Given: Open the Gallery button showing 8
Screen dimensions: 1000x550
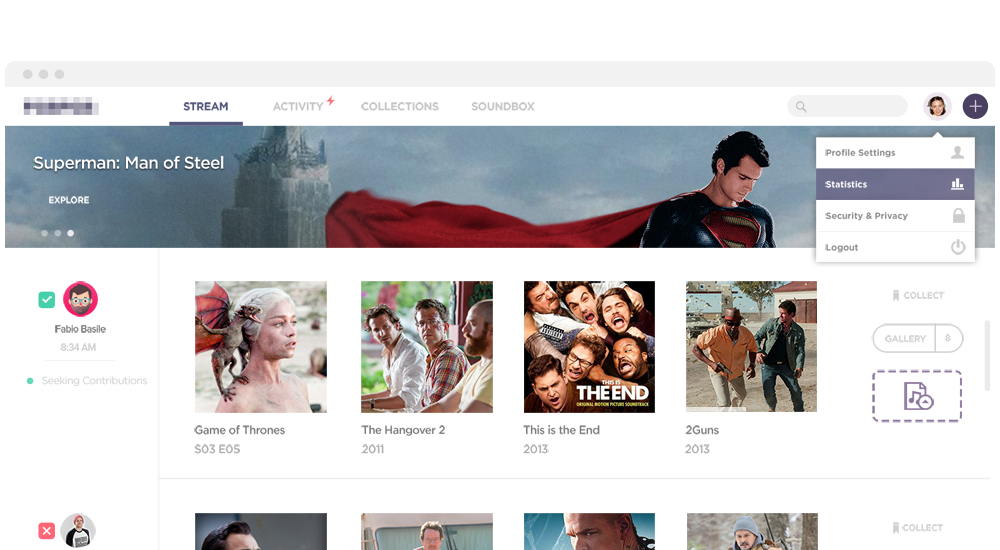Looking at the screenshot, I should coord(917,339).
